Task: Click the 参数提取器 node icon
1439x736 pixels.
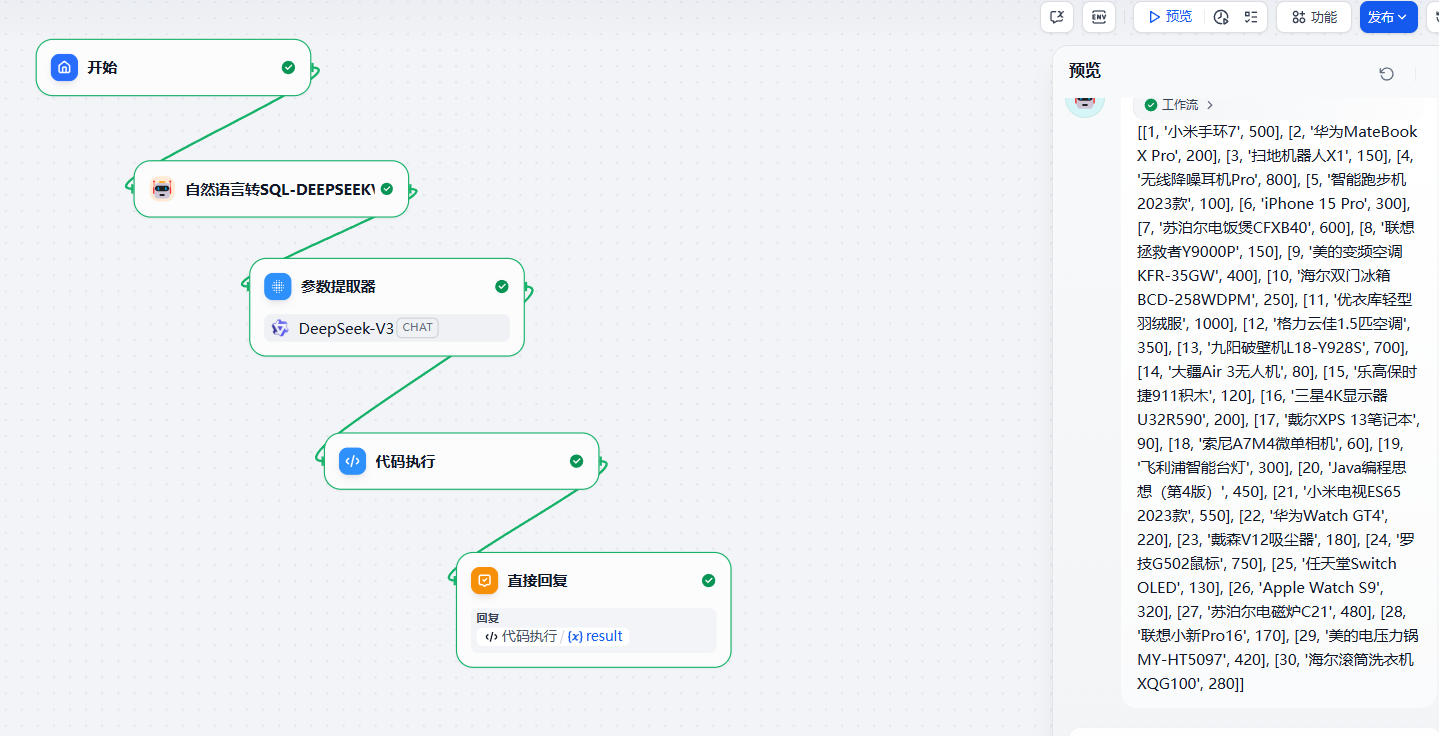Action: (x=278, y=286)
